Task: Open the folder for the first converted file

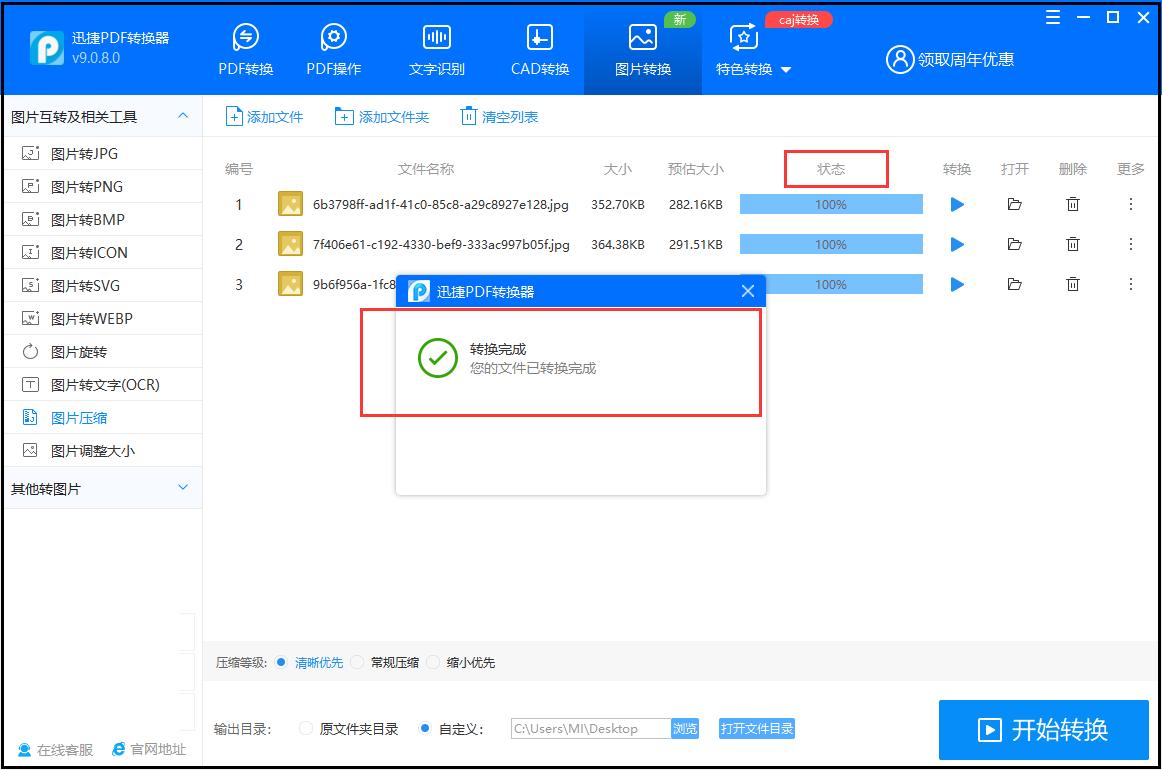Action: [1014, 203]
